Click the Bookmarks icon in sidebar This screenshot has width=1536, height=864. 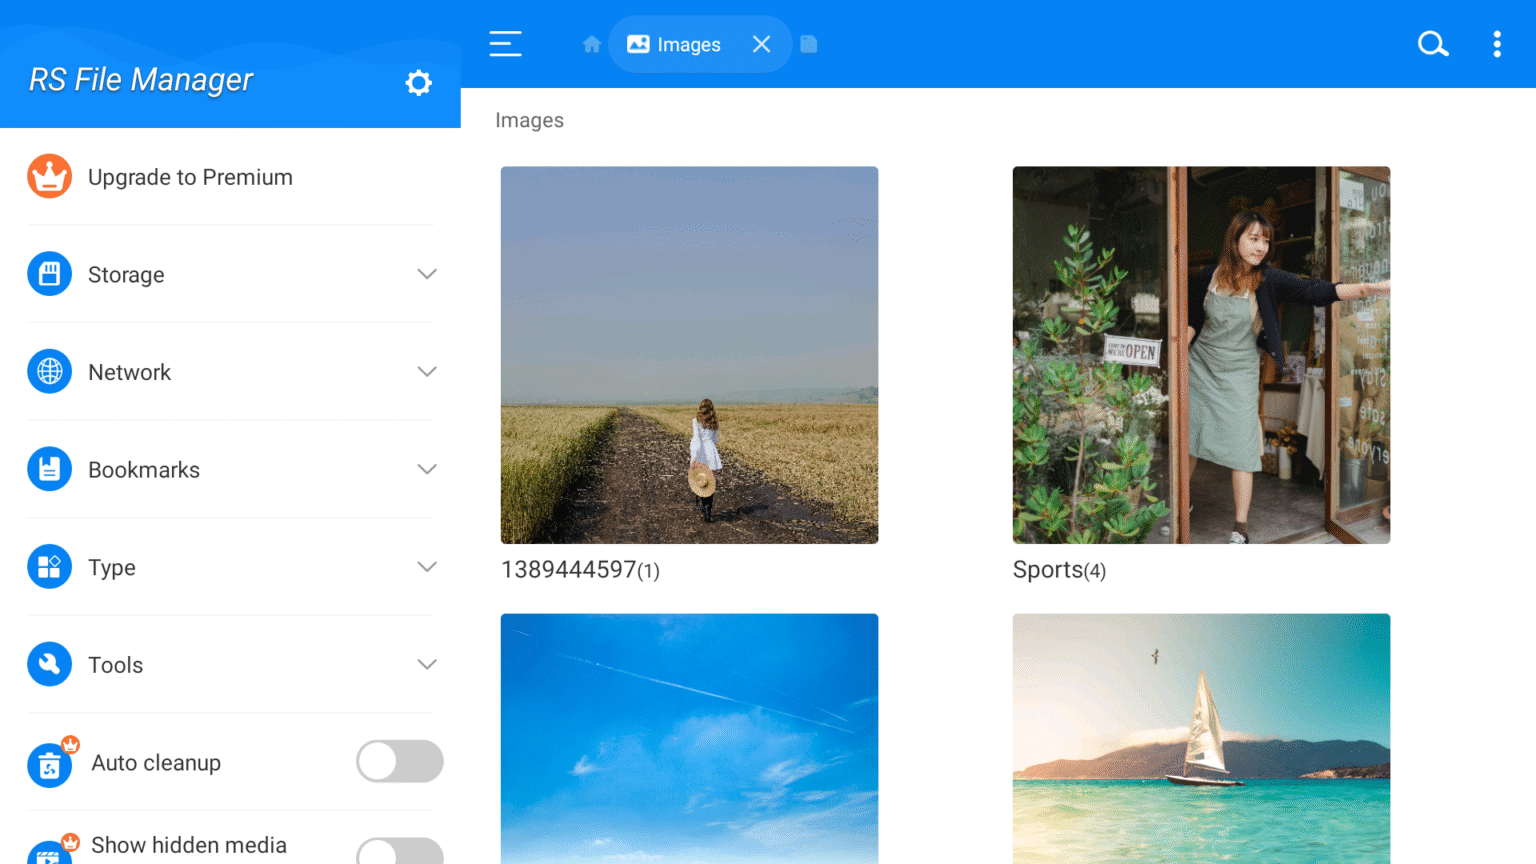coord(49,468)
